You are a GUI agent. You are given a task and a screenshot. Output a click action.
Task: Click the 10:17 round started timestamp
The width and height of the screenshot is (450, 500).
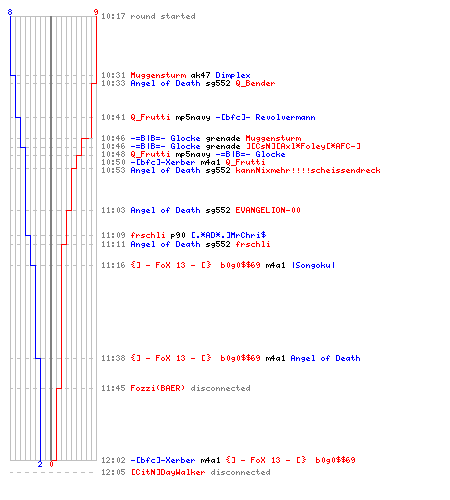[113, 16]
